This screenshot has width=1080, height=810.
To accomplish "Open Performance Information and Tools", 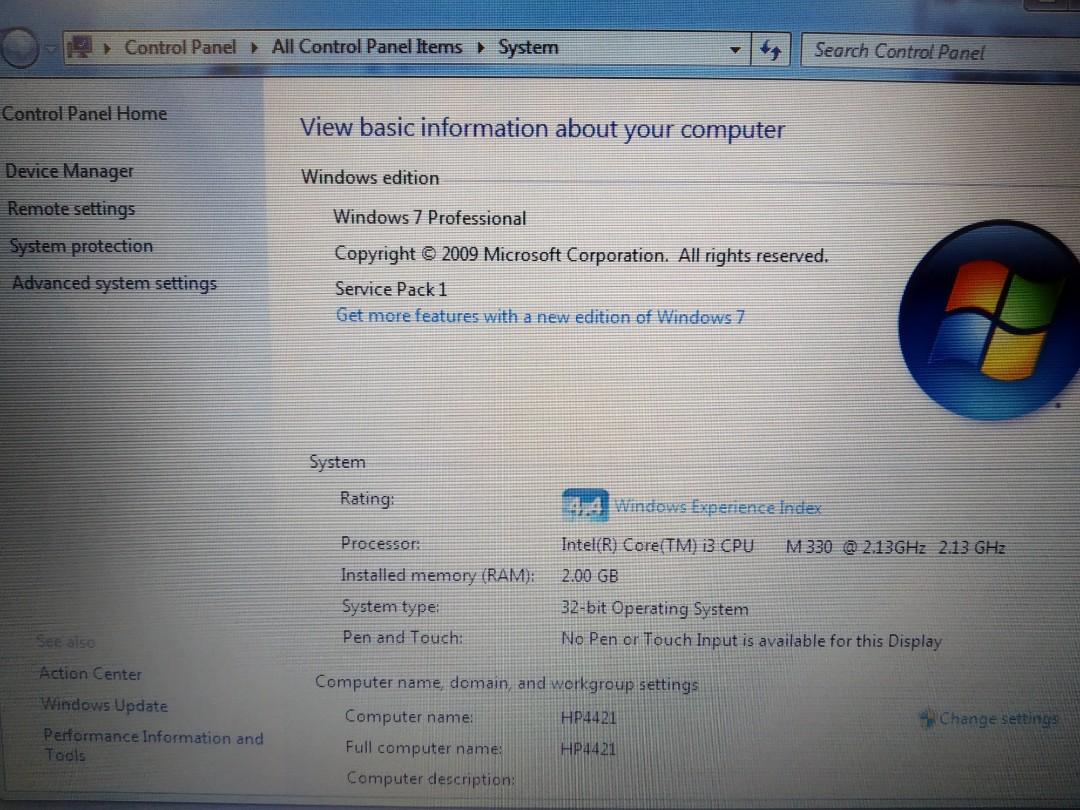I will tap(153, 745).
